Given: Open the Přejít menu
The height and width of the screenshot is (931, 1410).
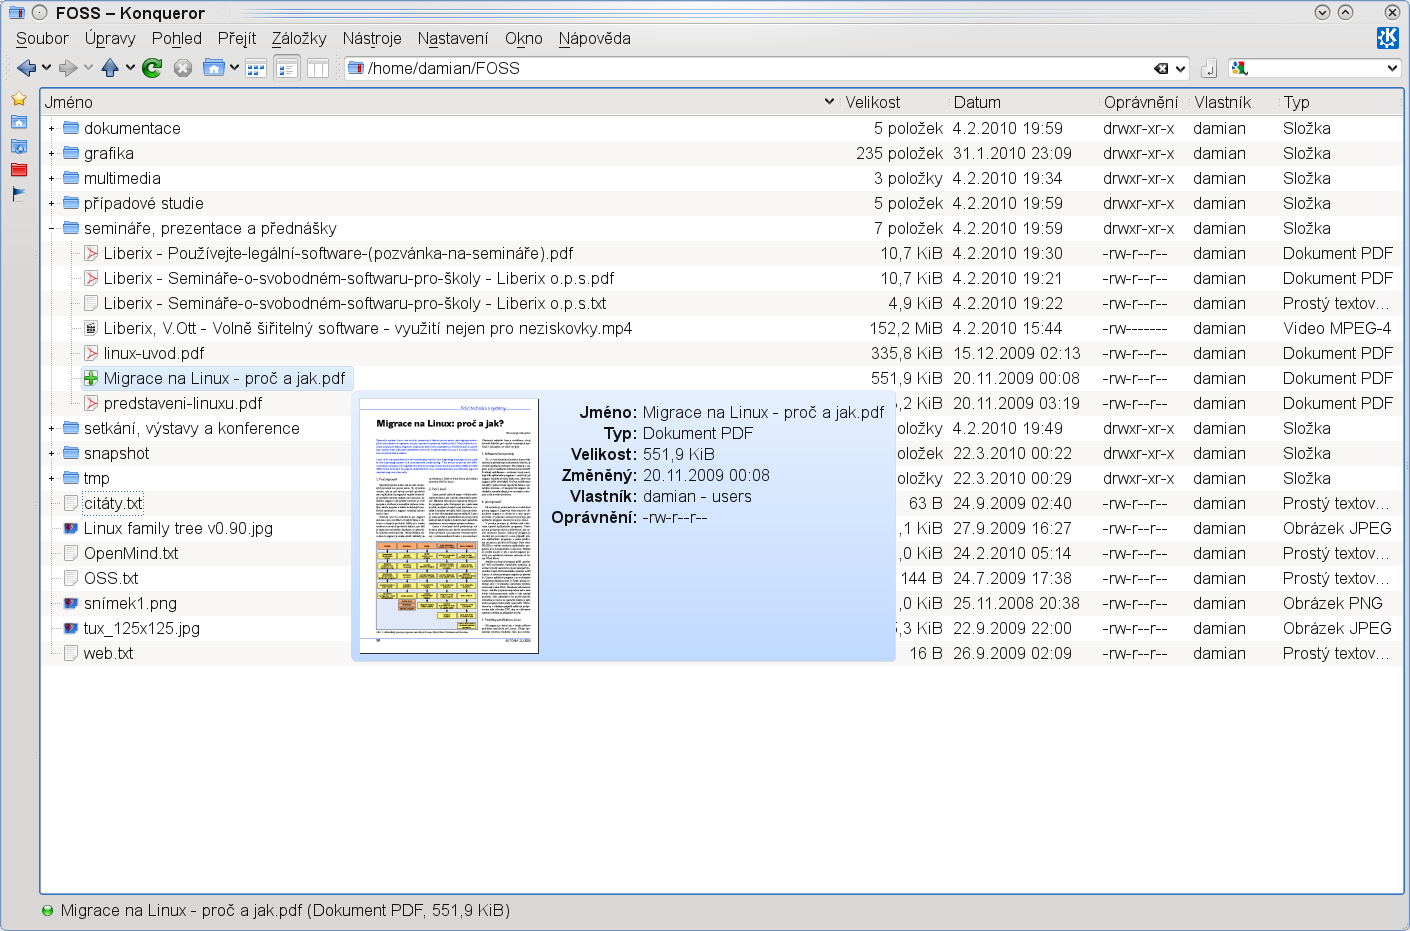Looking at the screenshot, I should click(x=237, y=38).
